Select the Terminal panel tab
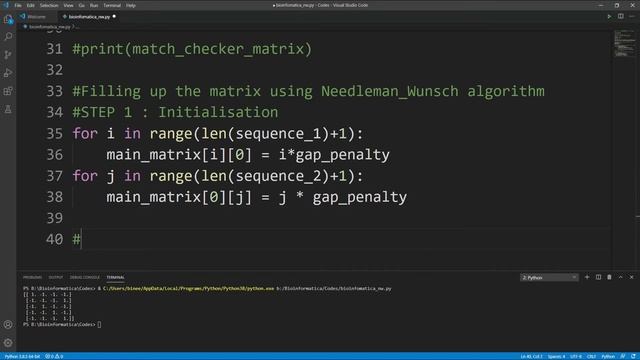 point(116,277)
